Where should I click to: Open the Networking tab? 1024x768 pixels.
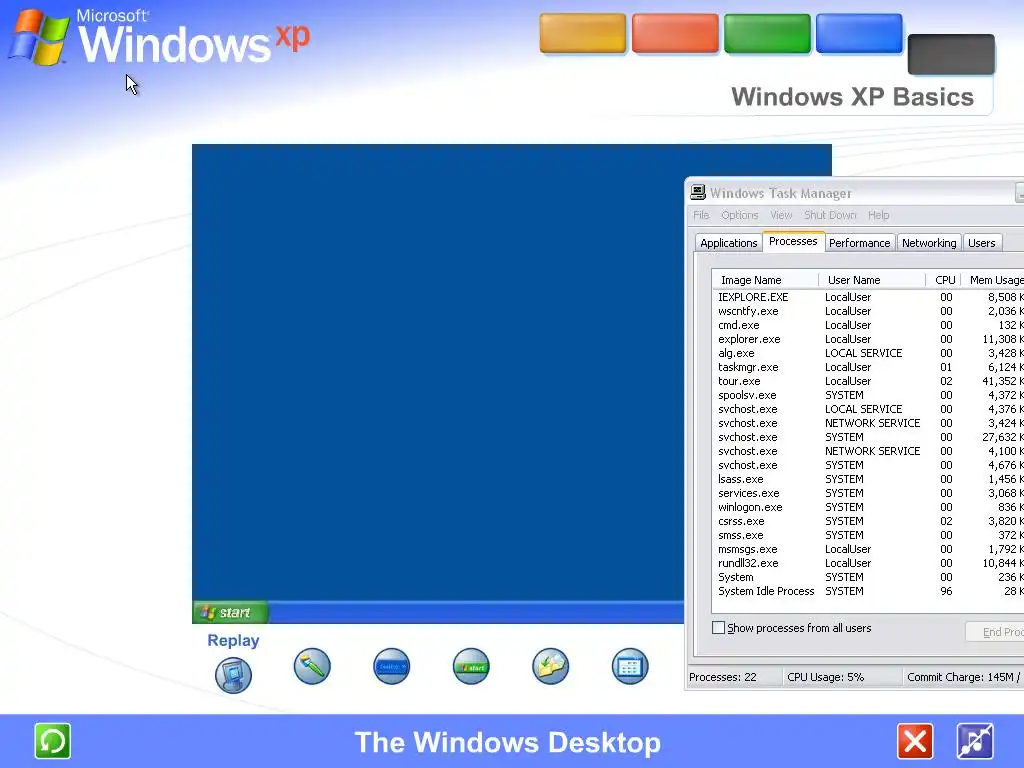click(x=929, y=243)
